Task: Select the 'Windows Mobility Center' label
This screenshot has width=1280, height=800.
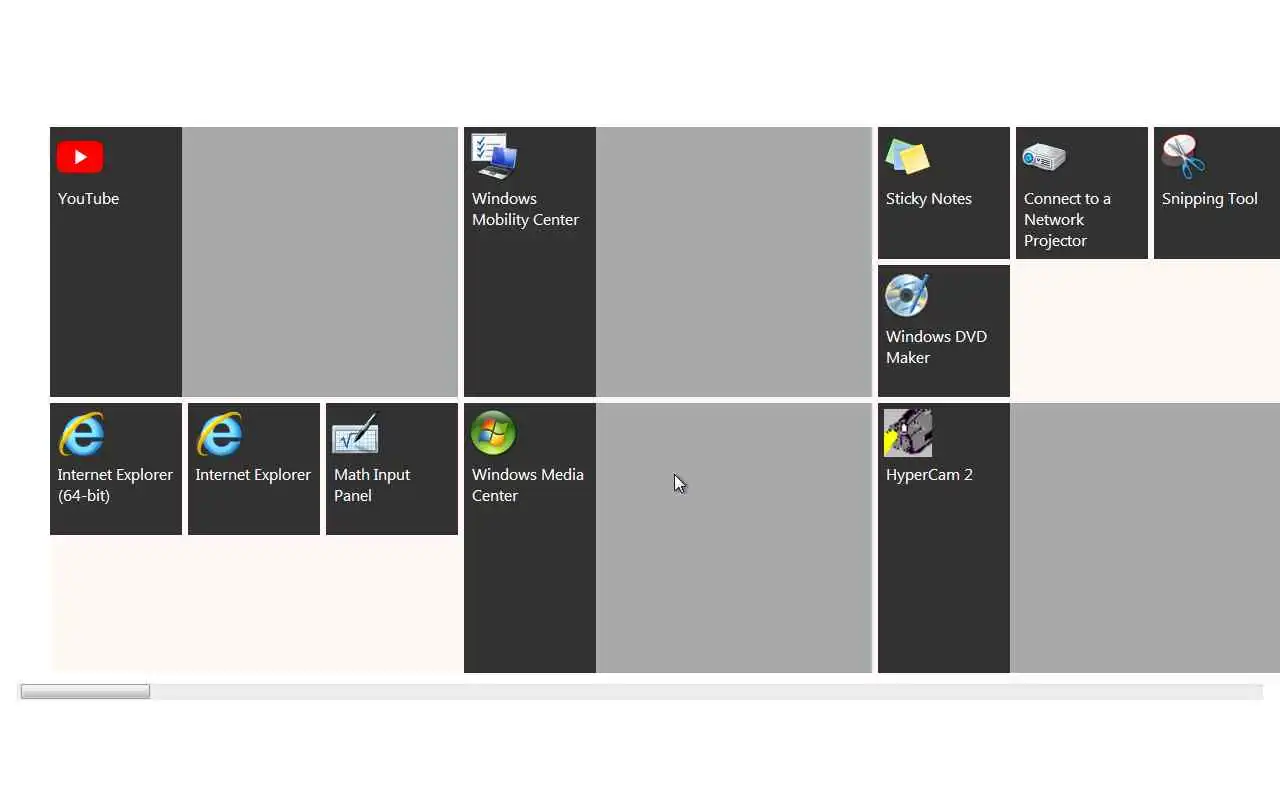Action: click(x=525, y=209)
